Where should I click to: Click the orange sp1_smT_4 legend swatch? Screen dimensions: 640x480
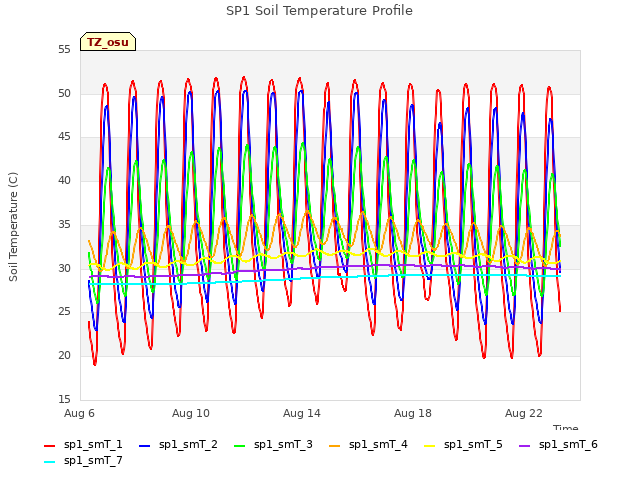click(x=335, y=446)
